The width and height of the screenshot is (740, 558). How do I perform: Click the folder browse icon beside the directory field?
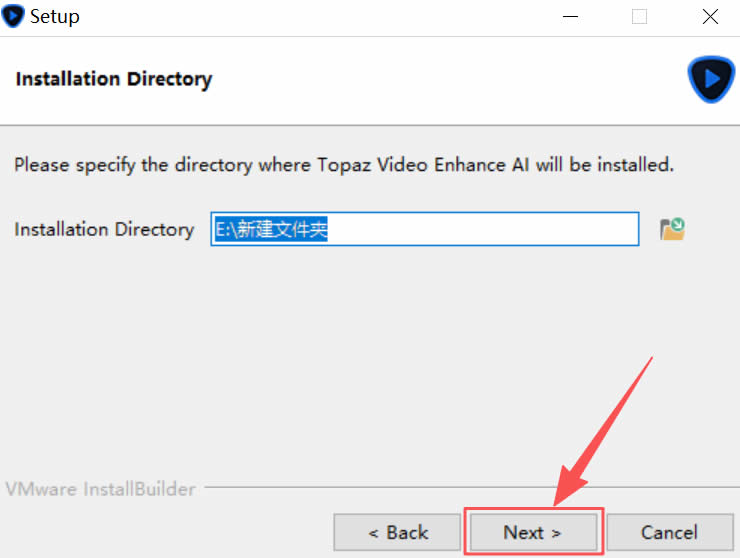point(672,229)
